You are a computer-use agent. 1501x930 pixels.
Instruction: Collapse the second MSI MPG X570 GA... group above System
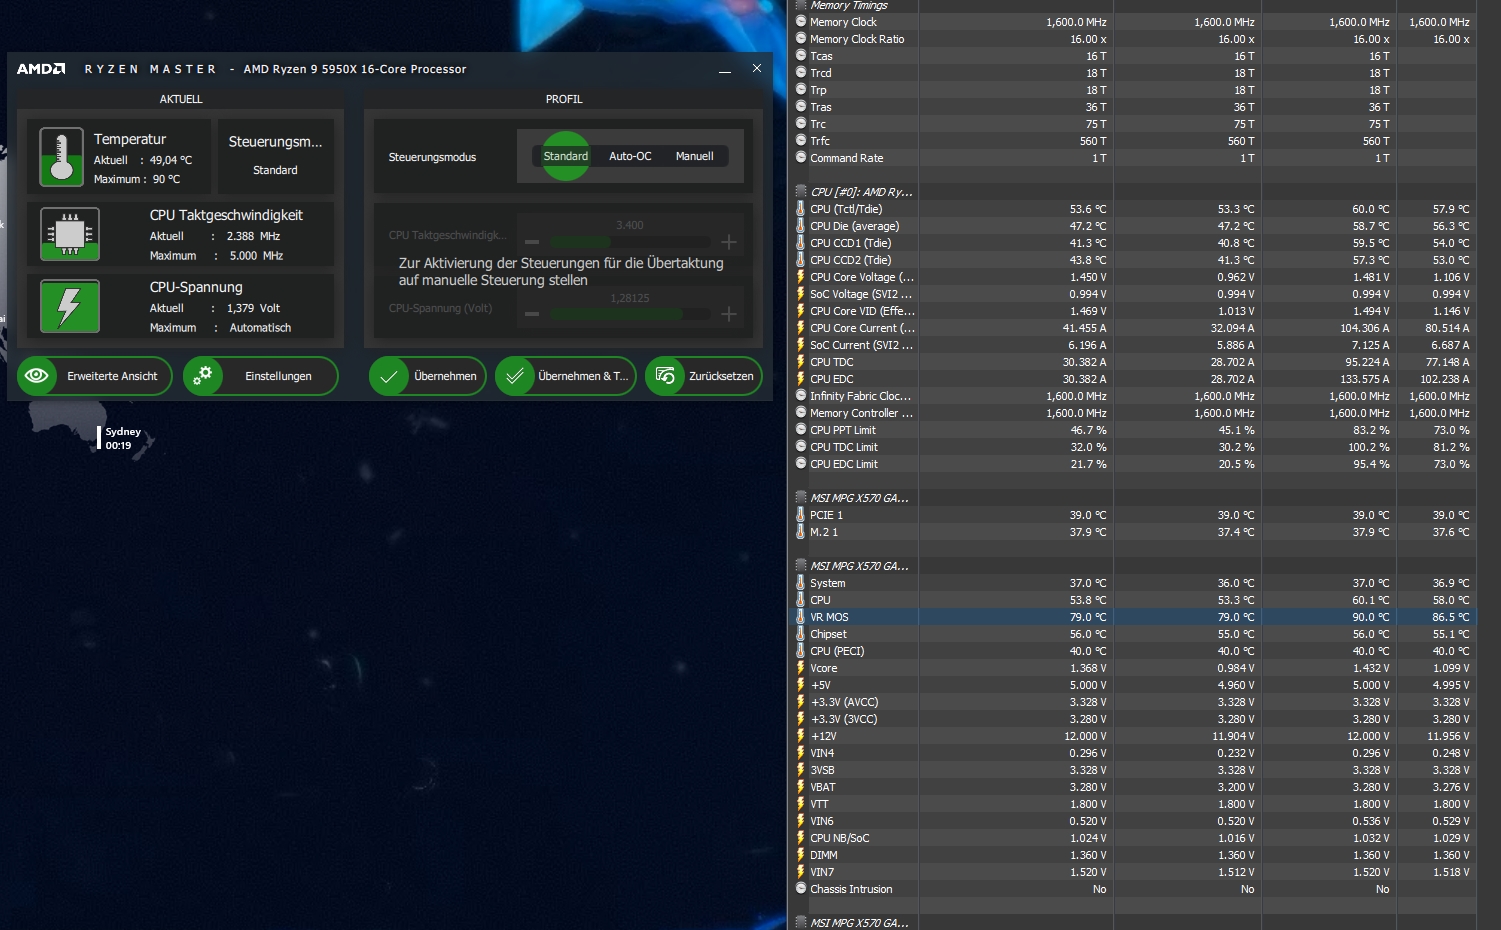point(801,566)
